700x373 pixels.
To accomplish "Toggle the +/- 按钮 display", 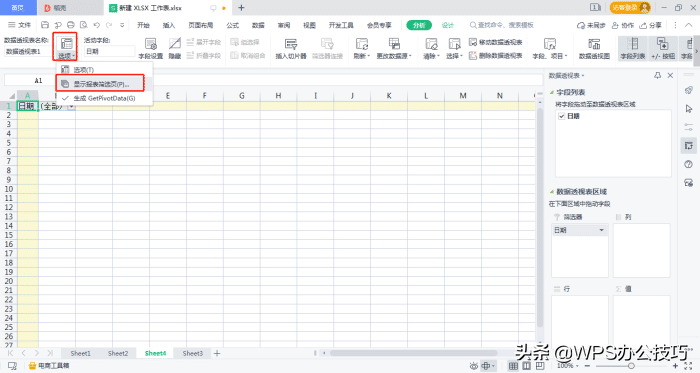I will [662, 49].
